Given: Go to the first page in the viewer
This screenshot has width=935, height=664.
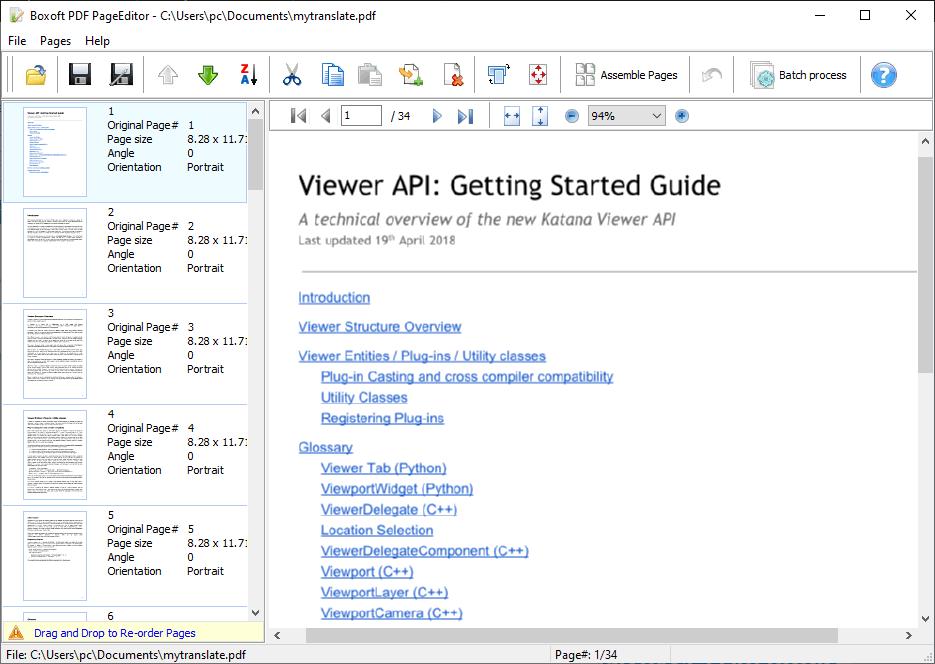Looking at the screenshot, I should (299, 116).
